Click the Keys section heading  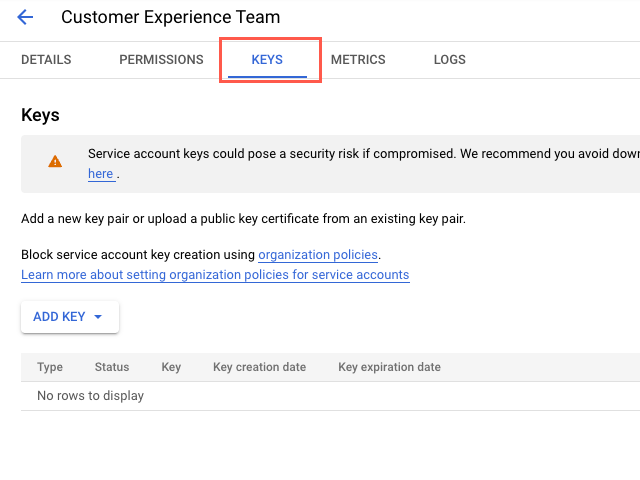(40, 115)
